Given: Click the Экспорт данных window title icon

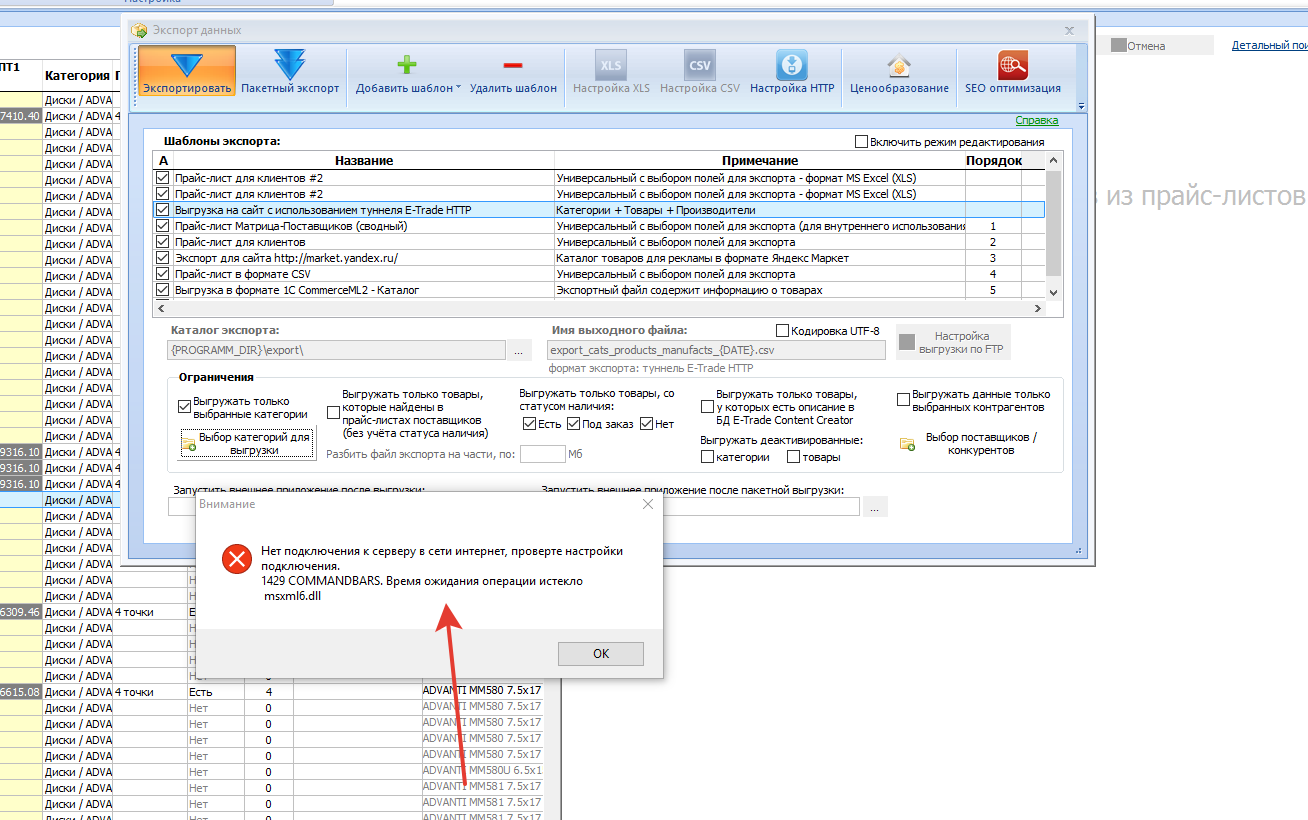Looking at the screenshot, I should click(140, 30).
